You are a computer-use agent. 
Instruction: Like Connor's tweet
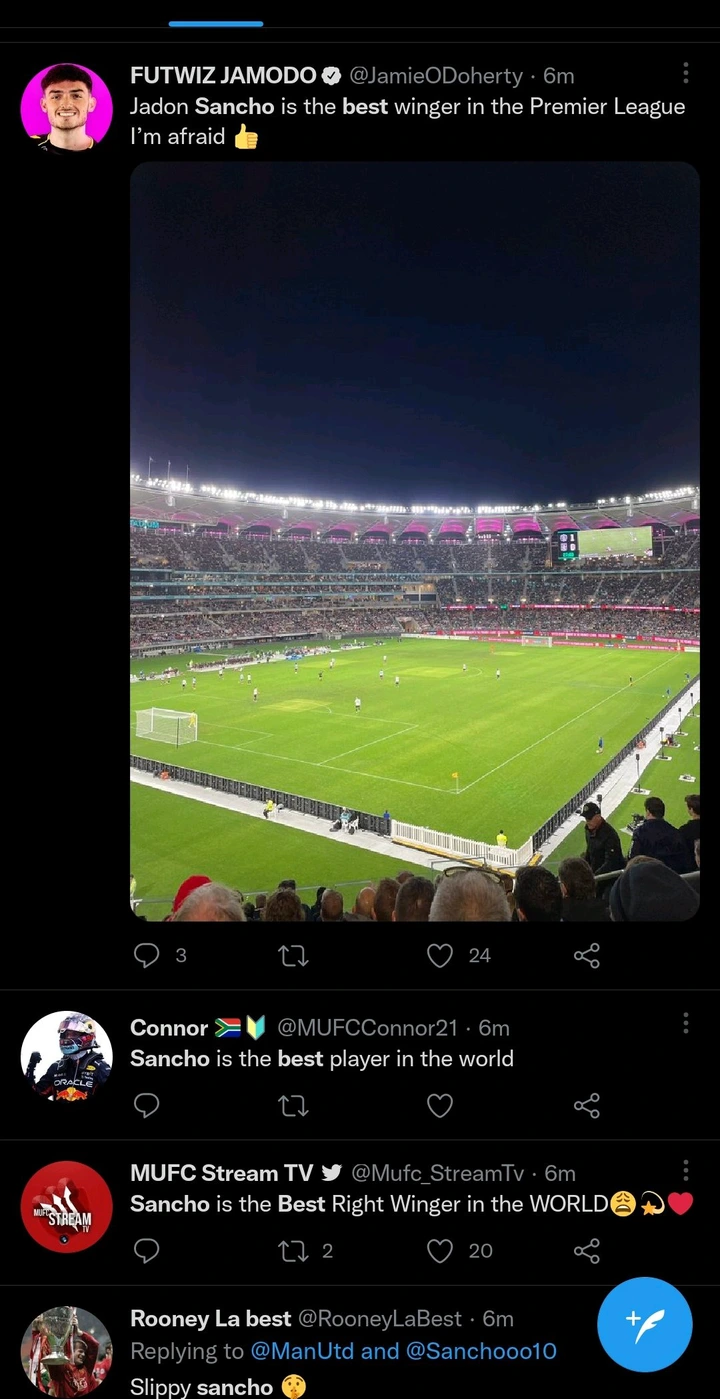point(440,1105)
